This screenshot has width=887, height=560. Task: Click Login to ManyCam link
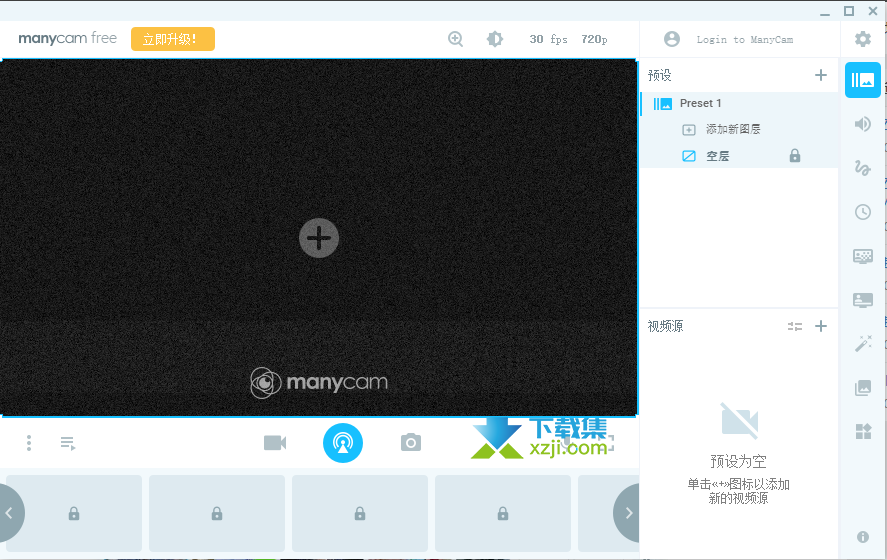[x=744, y=40]
